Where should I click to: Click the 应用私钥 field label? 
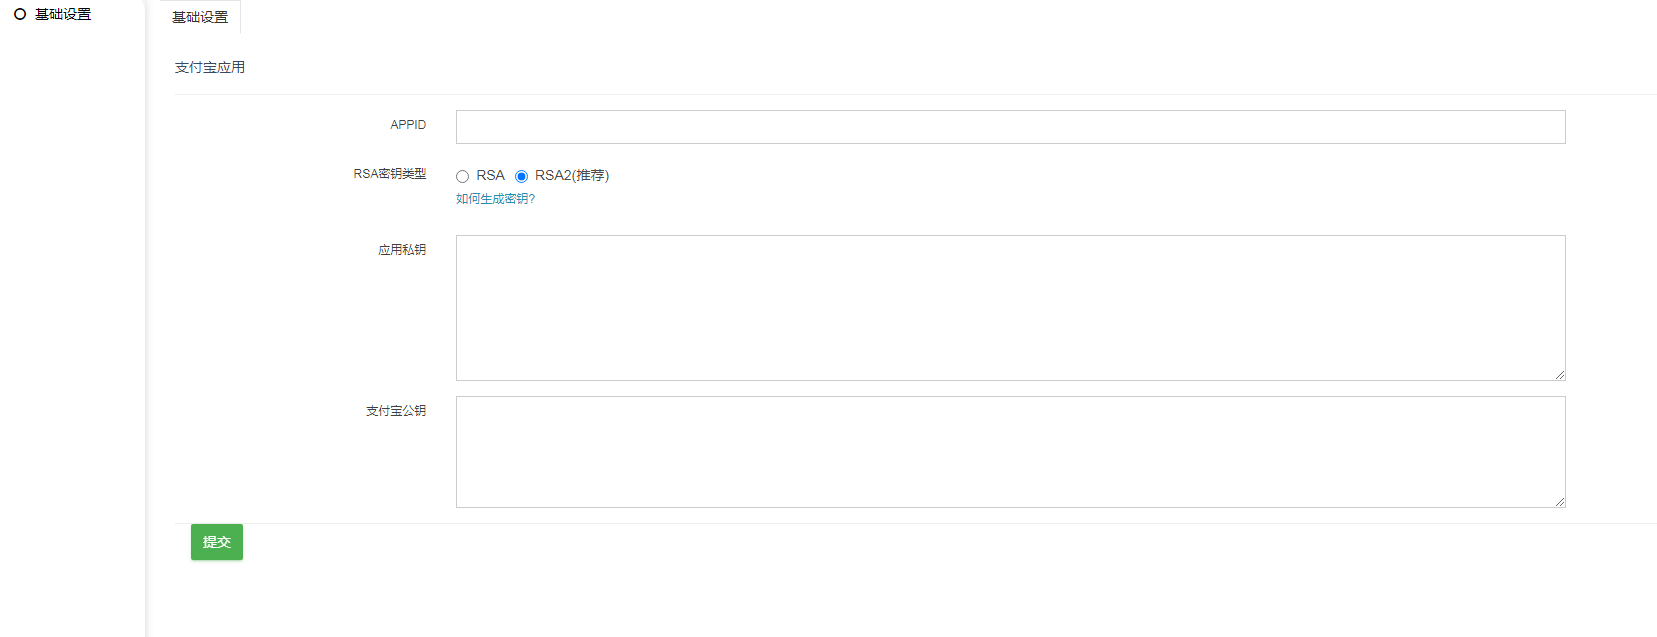(402, 250)
